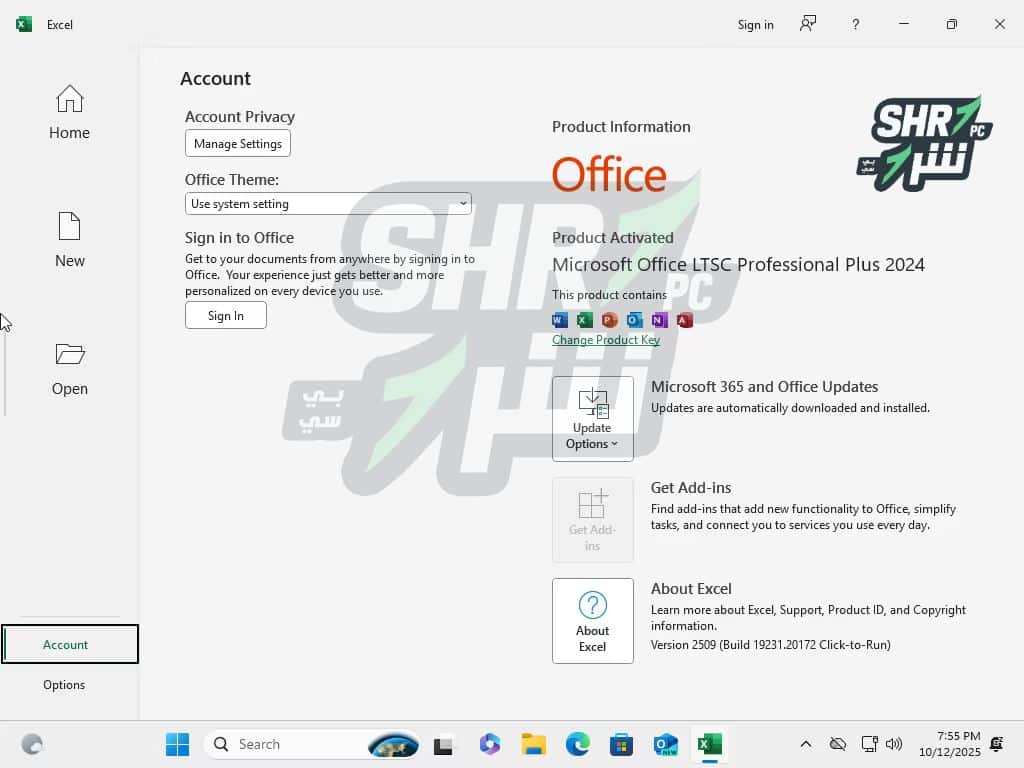Click the Manage Settings button
This screenshot has height=768, width=1024.
point(238,144)
